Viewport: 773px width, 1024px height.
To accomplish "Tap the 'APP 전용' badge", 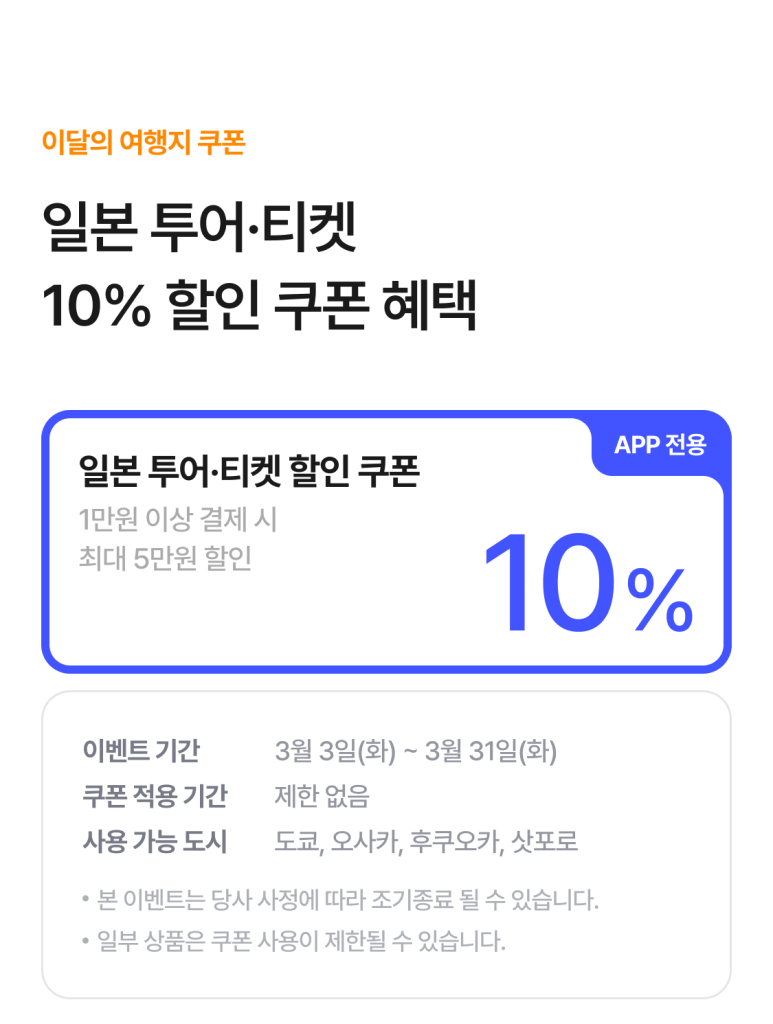I will (660, 445).
